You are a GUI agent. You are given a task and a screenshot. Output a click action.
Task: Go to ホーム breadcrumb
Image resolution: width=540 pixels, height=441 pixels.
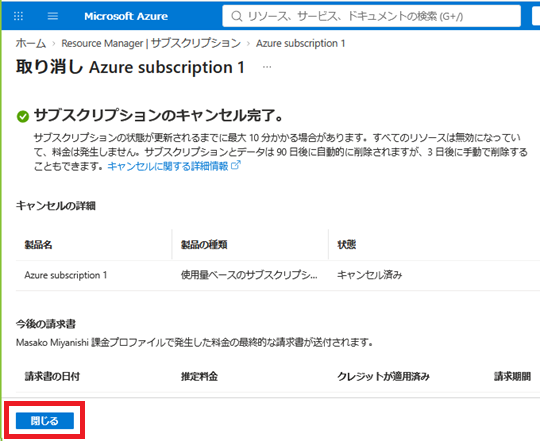31,43
